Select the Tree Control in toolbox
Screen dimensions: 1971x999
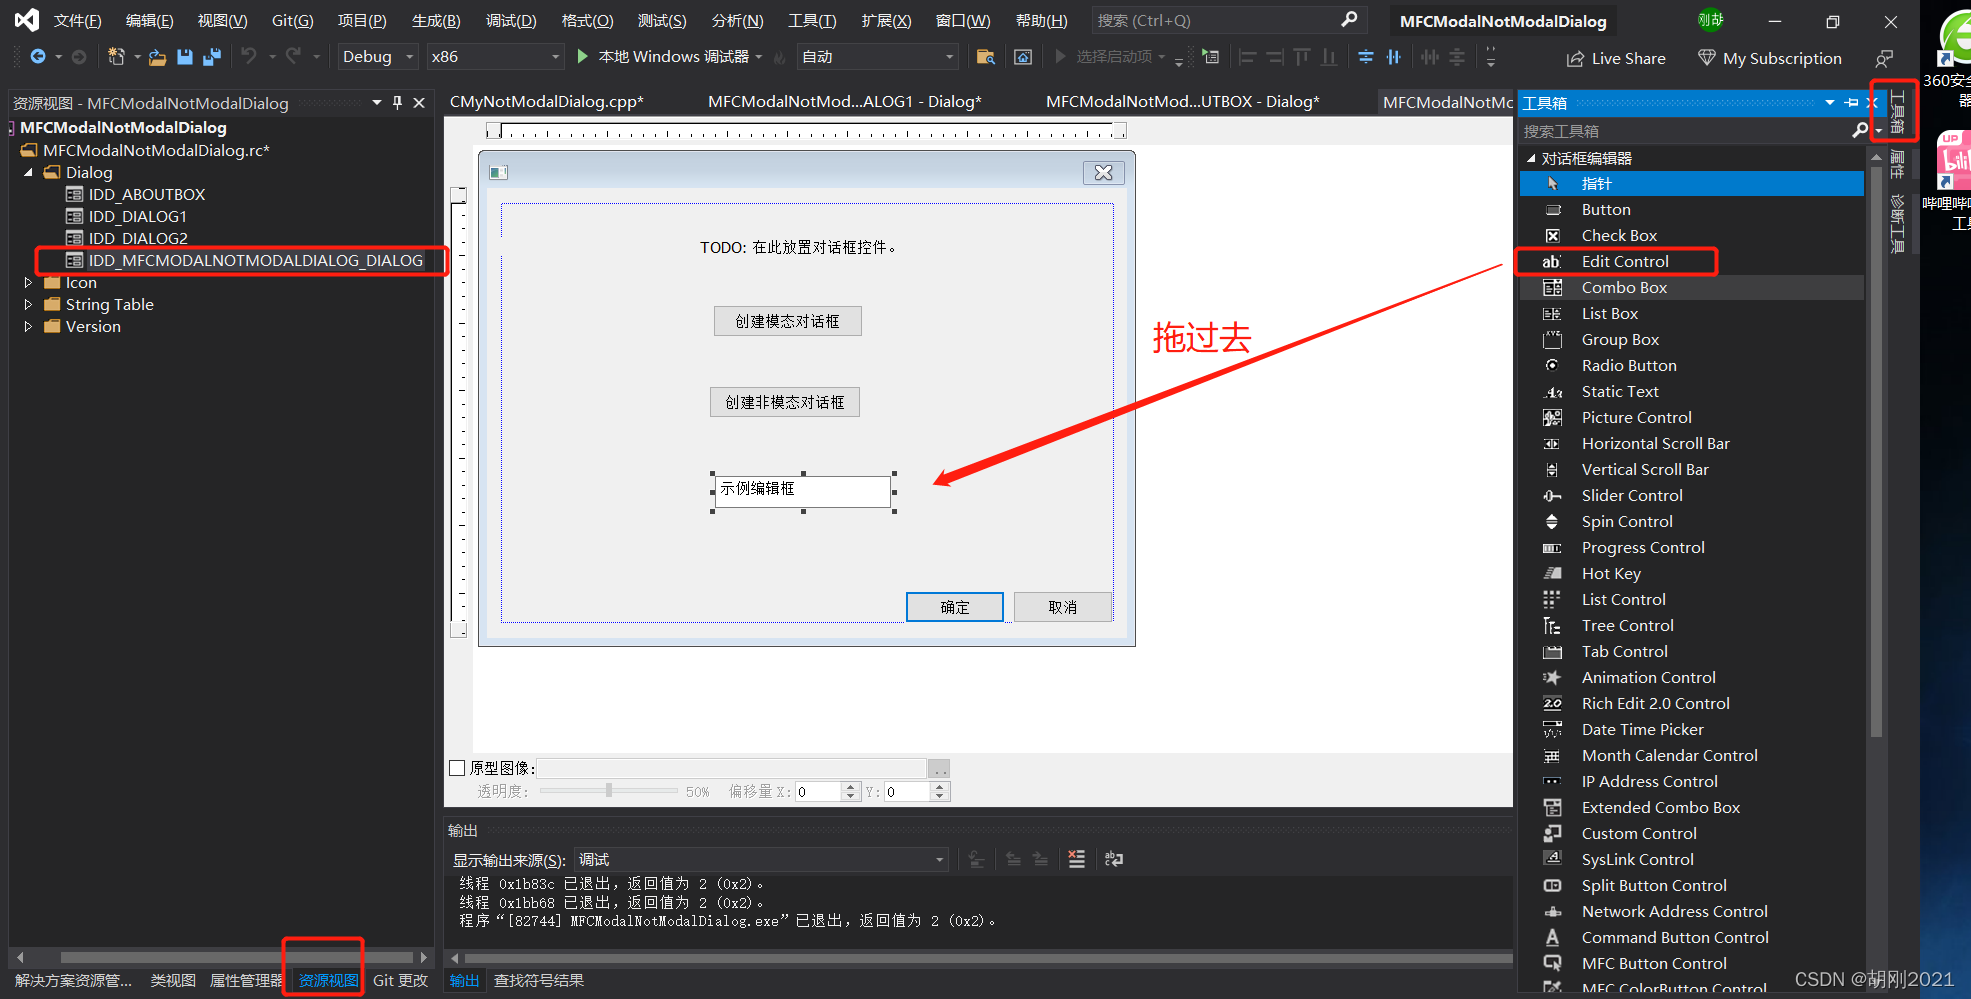click(x=1691, y=625)
